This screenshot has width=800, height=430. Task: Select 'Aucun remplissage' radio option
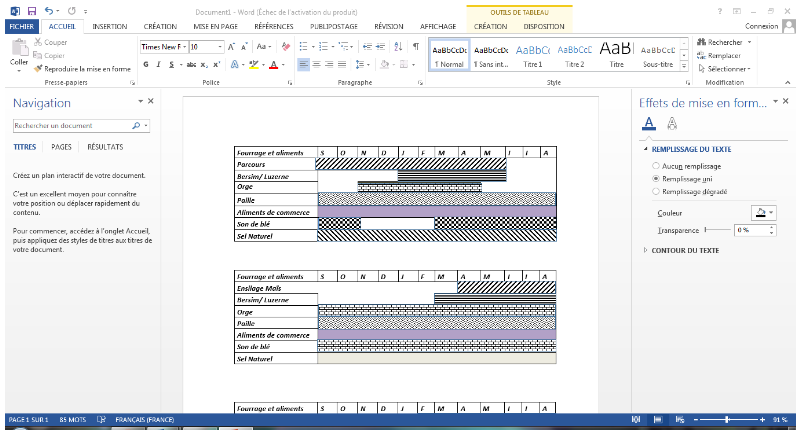tap(656, 165)
